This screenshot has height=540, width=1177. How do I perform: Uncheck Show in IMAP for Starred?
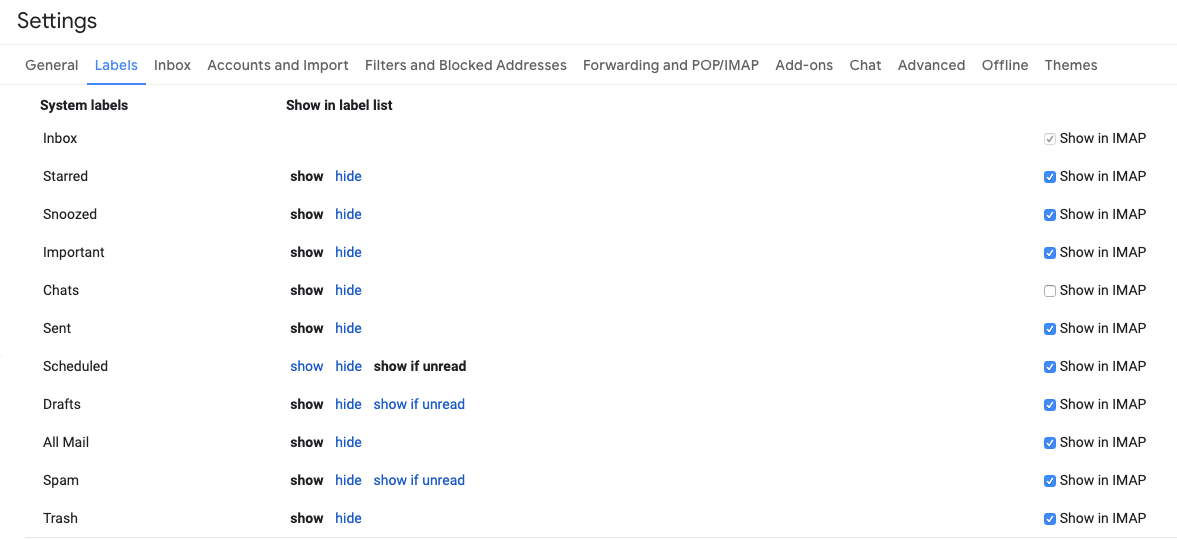[x=1050, y=177]
